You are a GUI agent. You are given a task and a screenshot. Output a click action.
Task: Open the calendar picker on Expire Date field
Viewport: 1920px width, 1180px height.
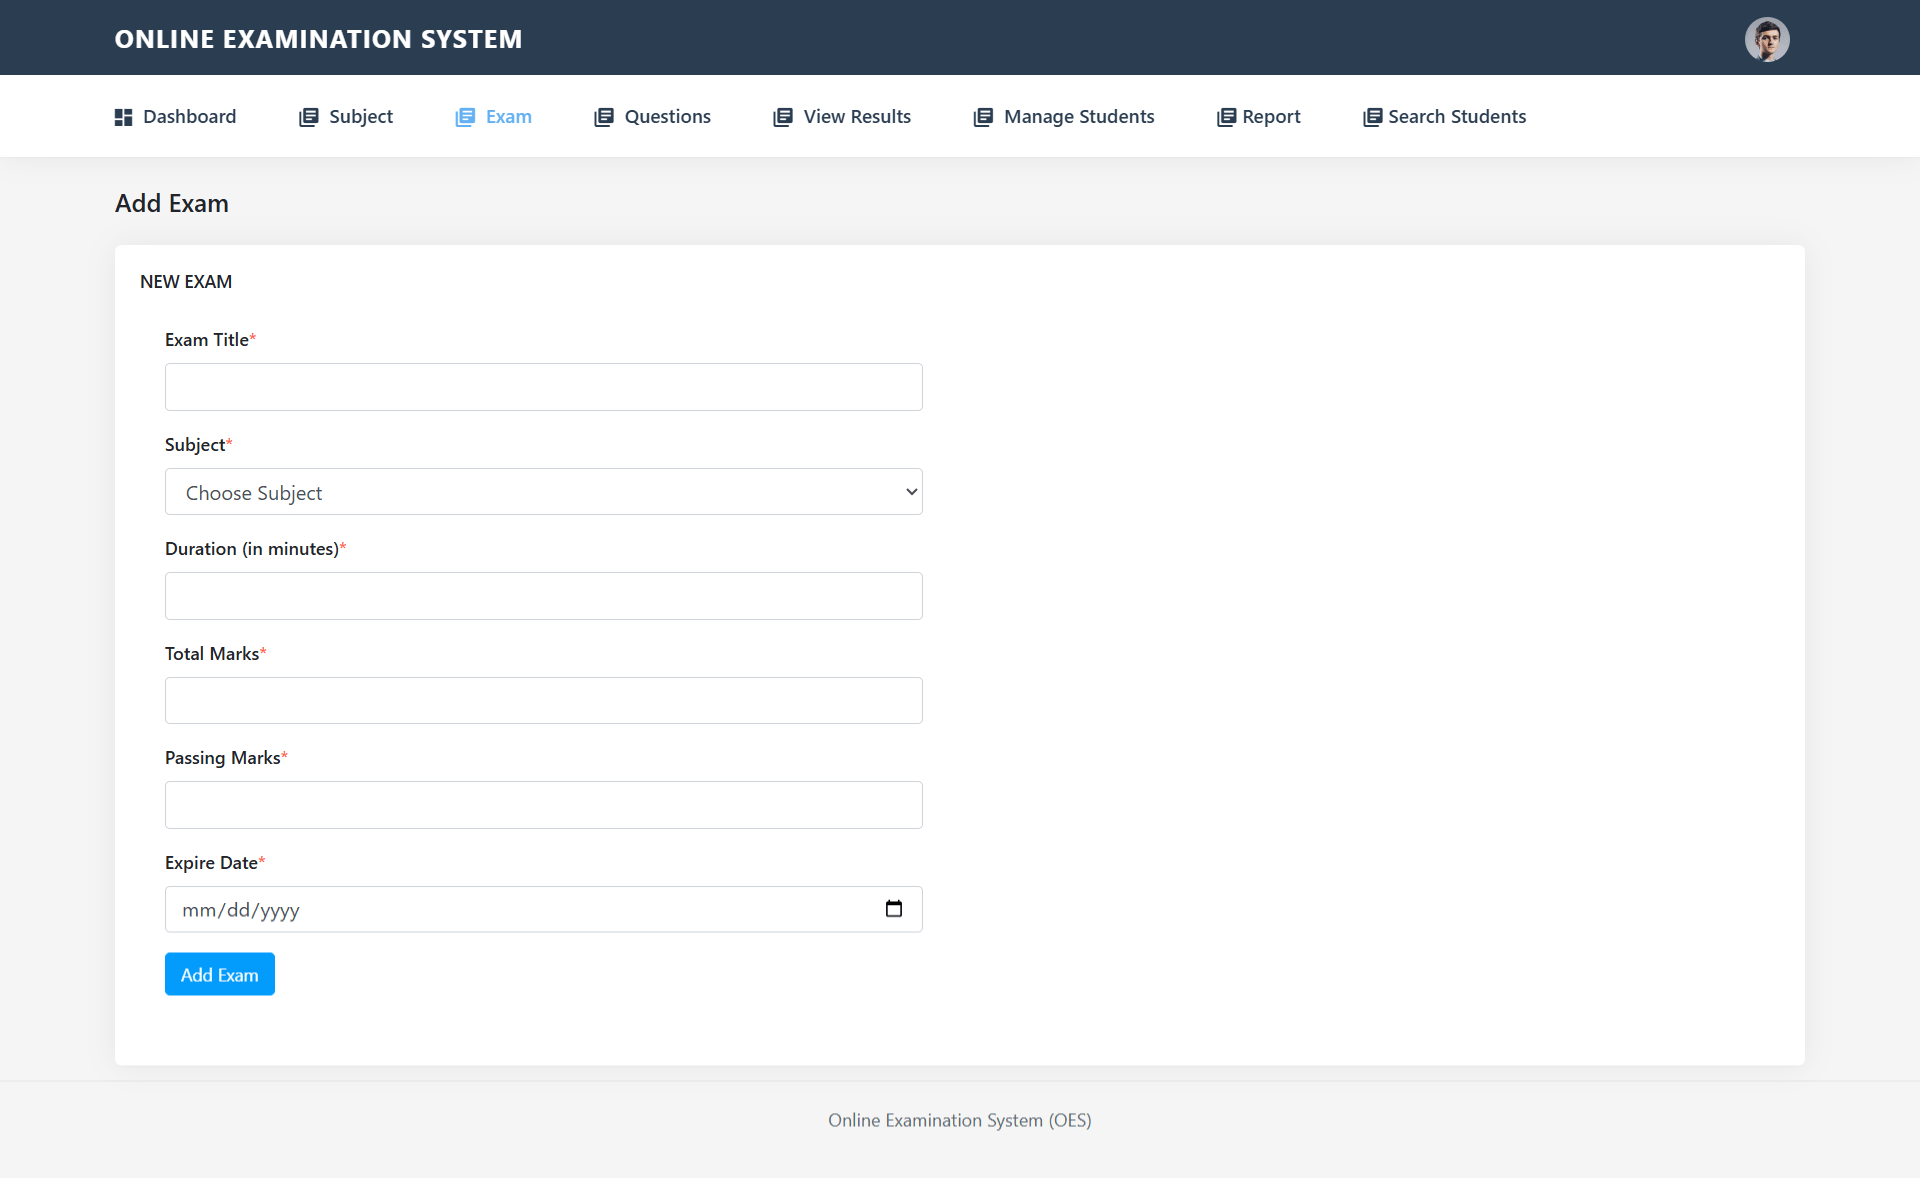click(893, 909)
